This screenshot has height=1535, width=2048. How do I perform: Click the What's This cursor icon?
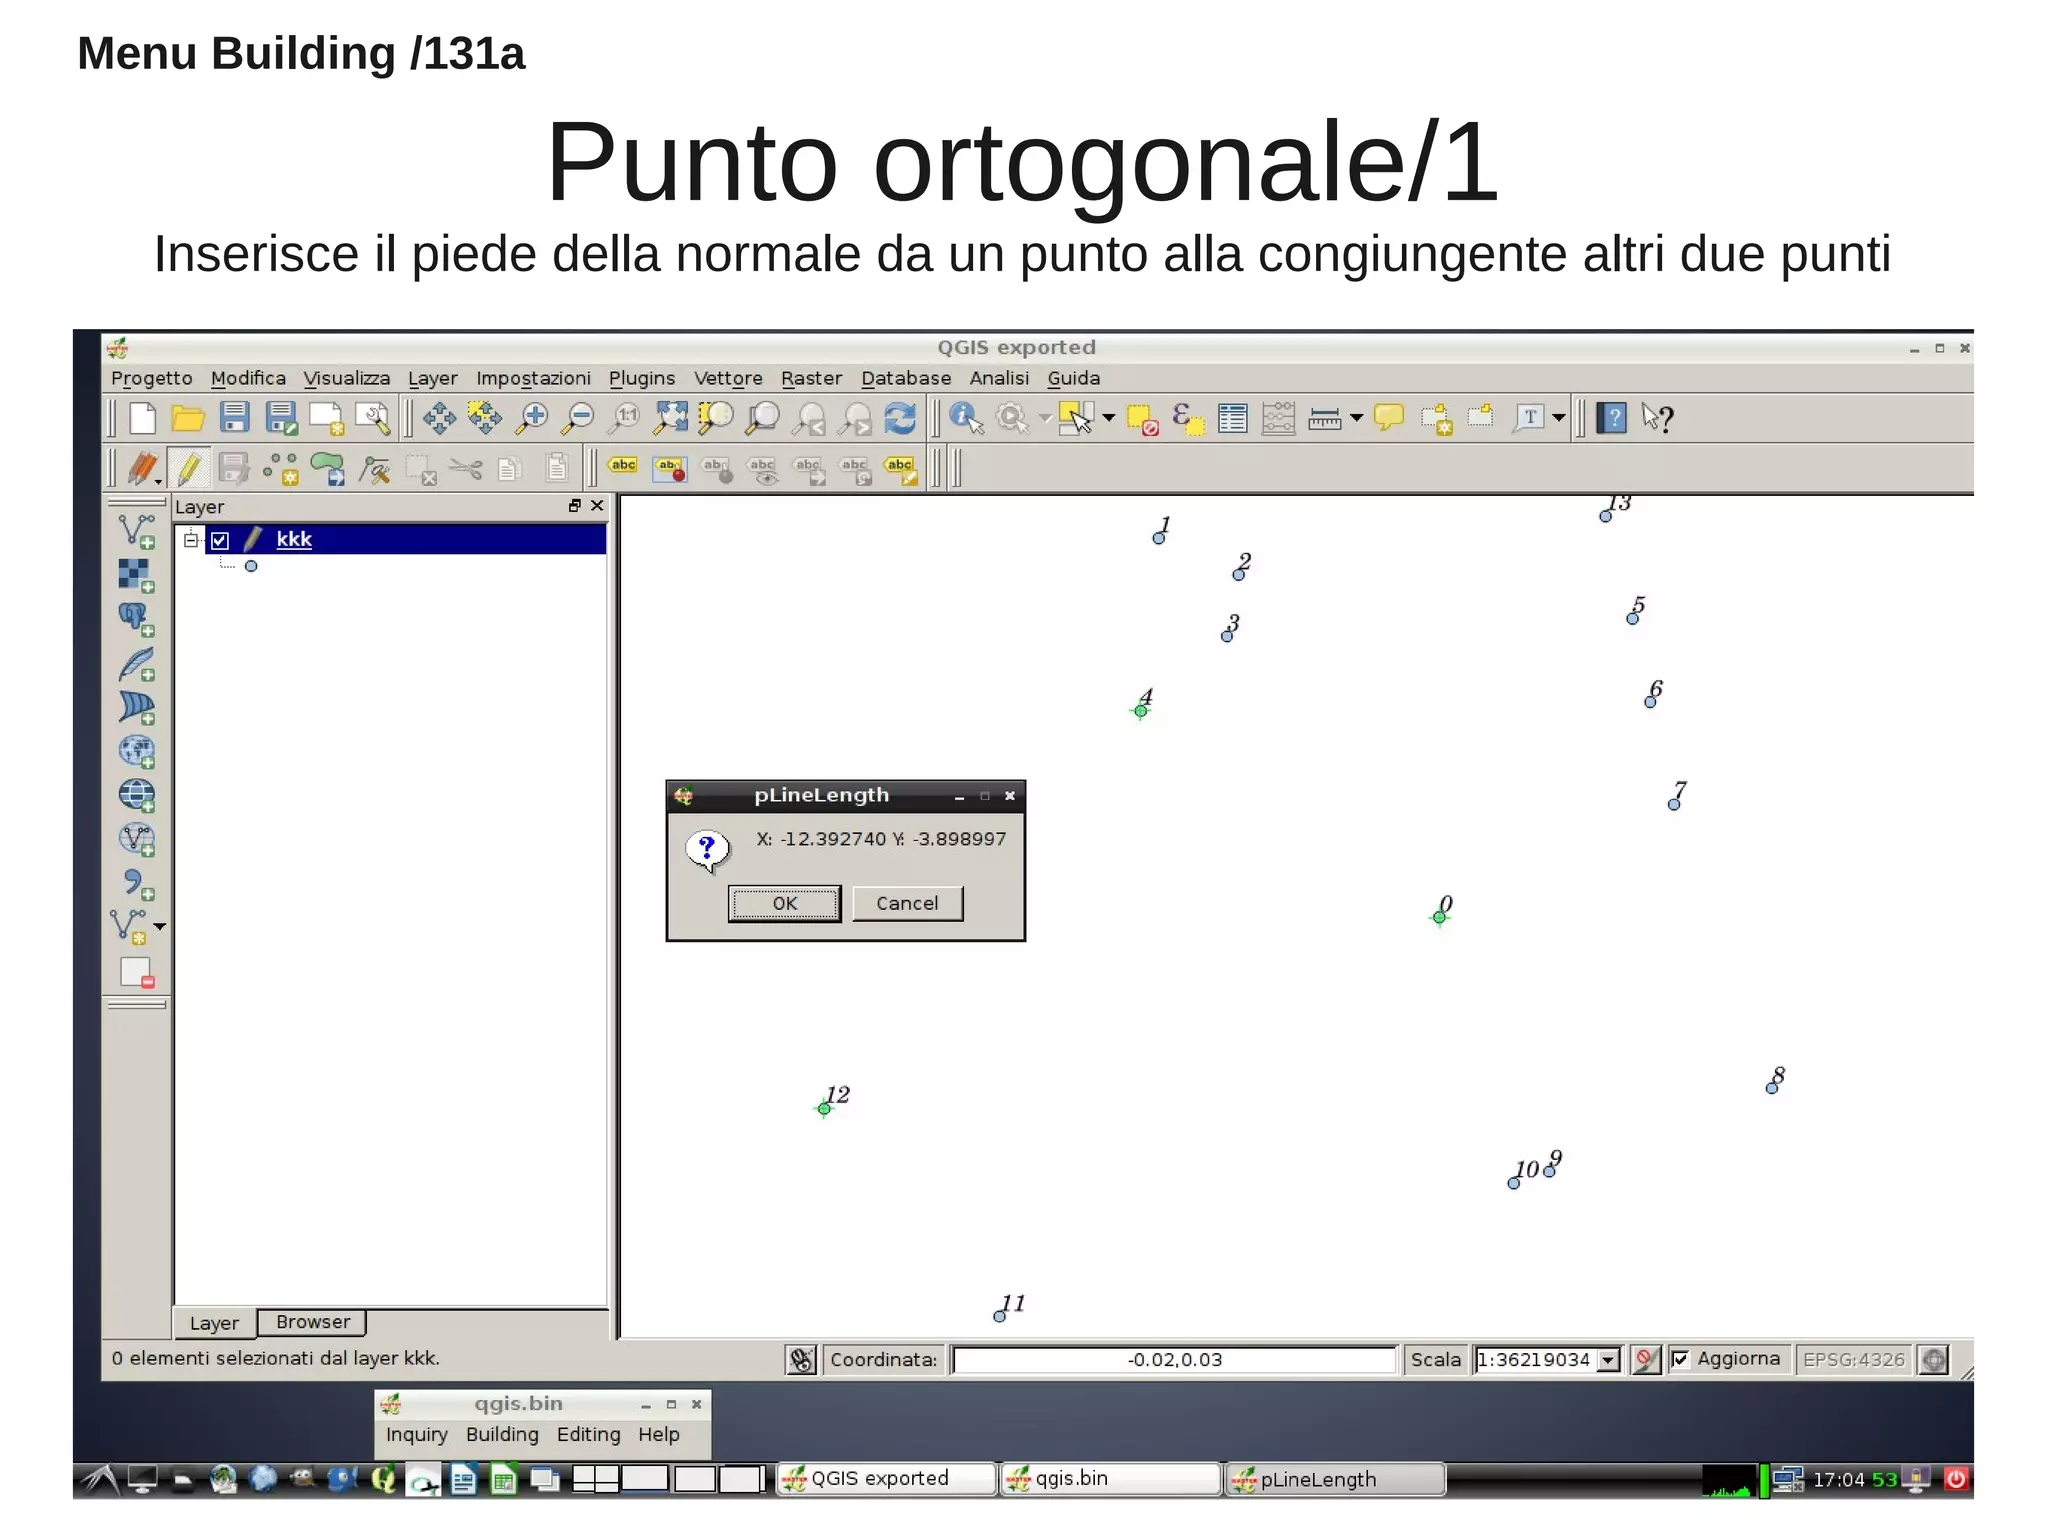click(x=1657, y=418)
